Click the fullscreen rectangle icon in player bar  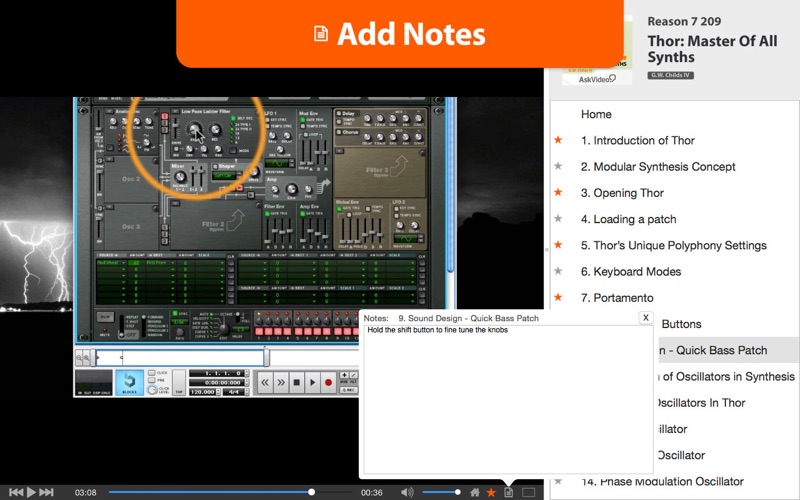pyautogui.click(x=529, y=492)
